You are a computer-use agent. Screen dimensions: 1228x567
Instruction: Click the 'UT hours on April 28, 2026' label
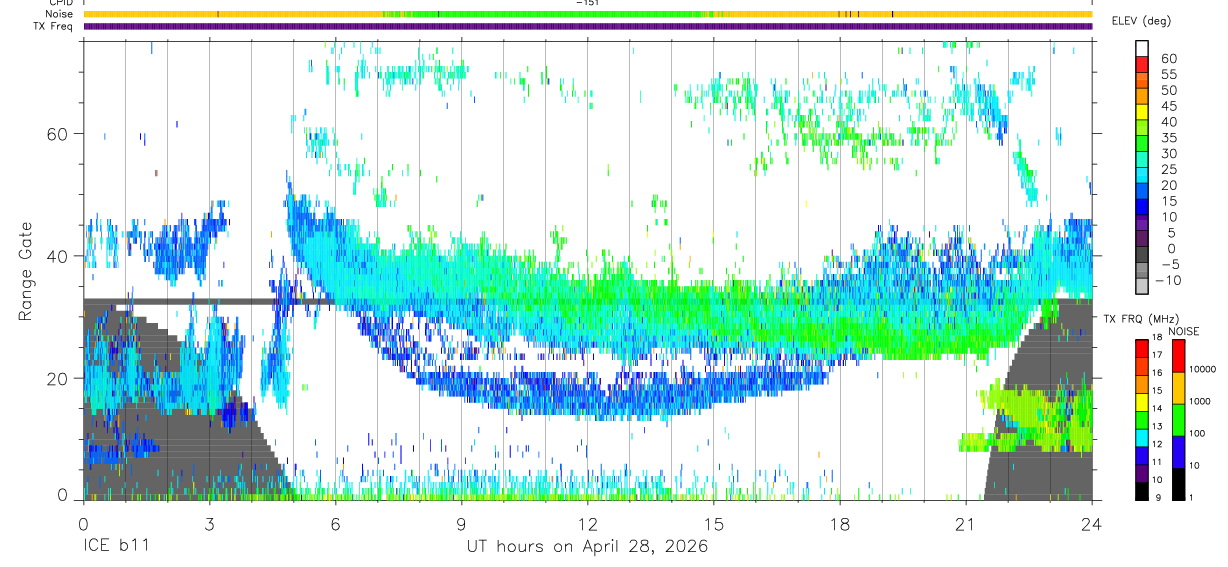[587, 547]
